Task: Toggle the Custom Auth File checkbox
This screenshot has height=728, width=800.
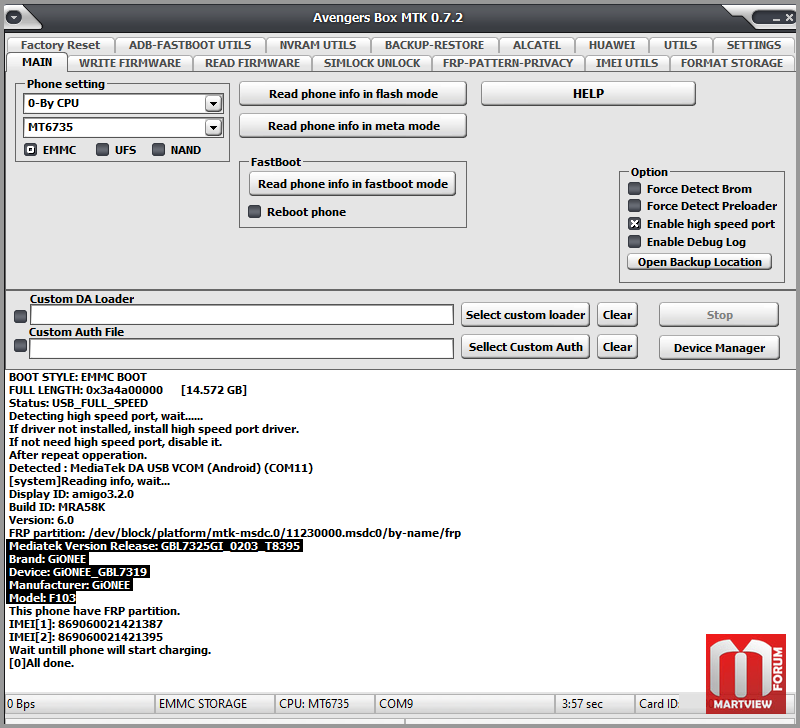Action: tap(20, 346)
